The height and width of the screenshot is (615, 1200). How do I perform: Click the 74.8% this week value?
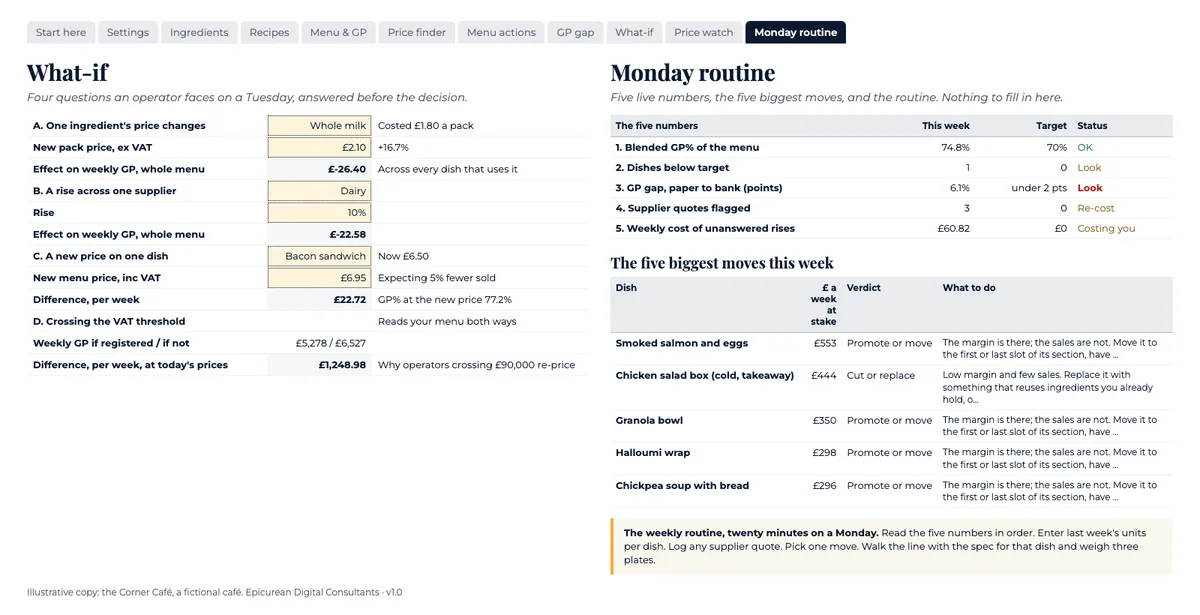[x=955, y=147]
